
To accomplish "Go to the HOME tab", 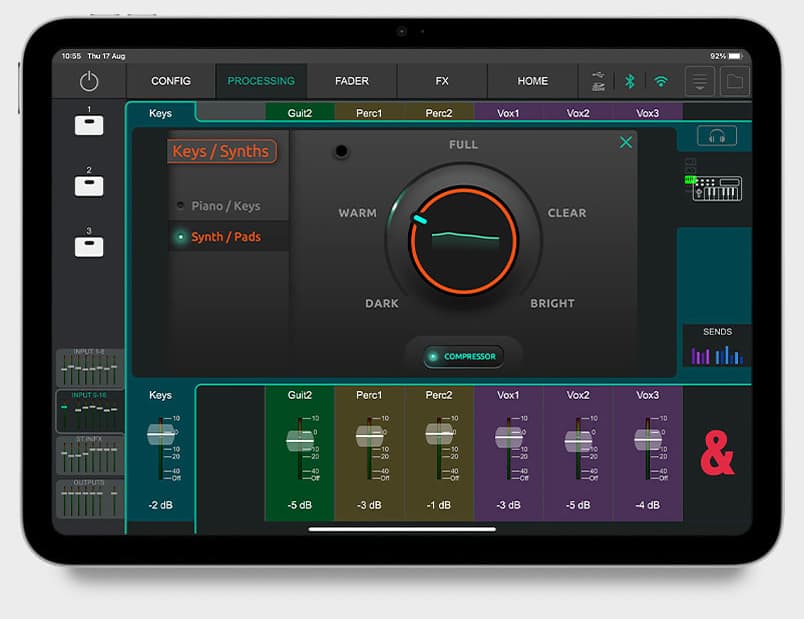I will [x=533, y=81].
